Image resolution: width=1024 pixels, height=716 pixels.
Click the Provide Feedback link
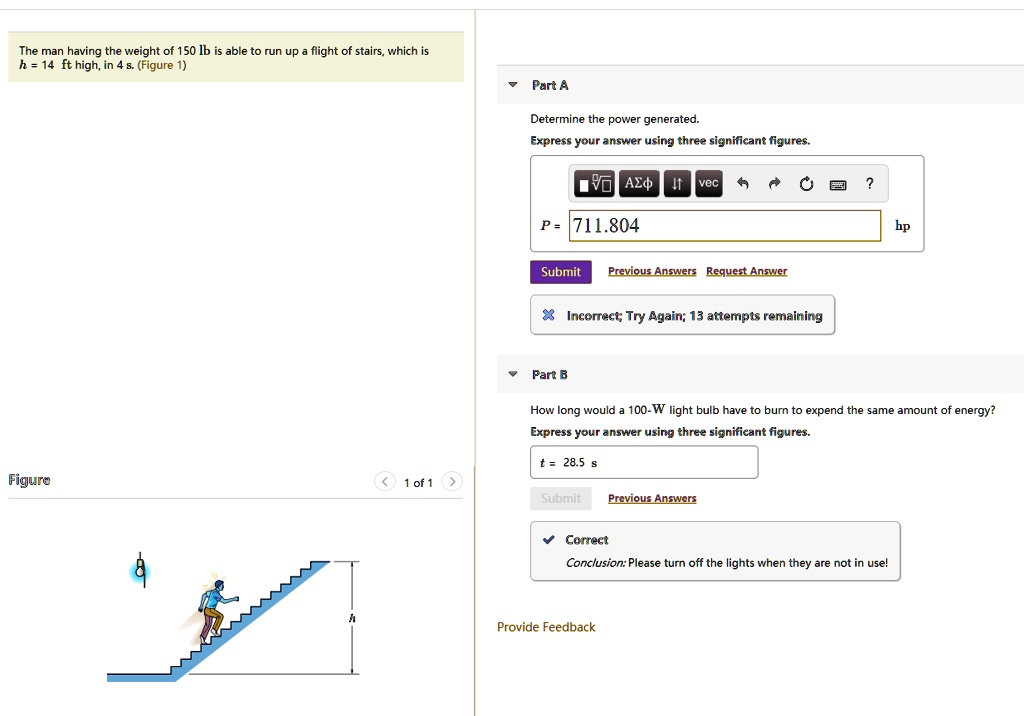[x=546, y=627]
